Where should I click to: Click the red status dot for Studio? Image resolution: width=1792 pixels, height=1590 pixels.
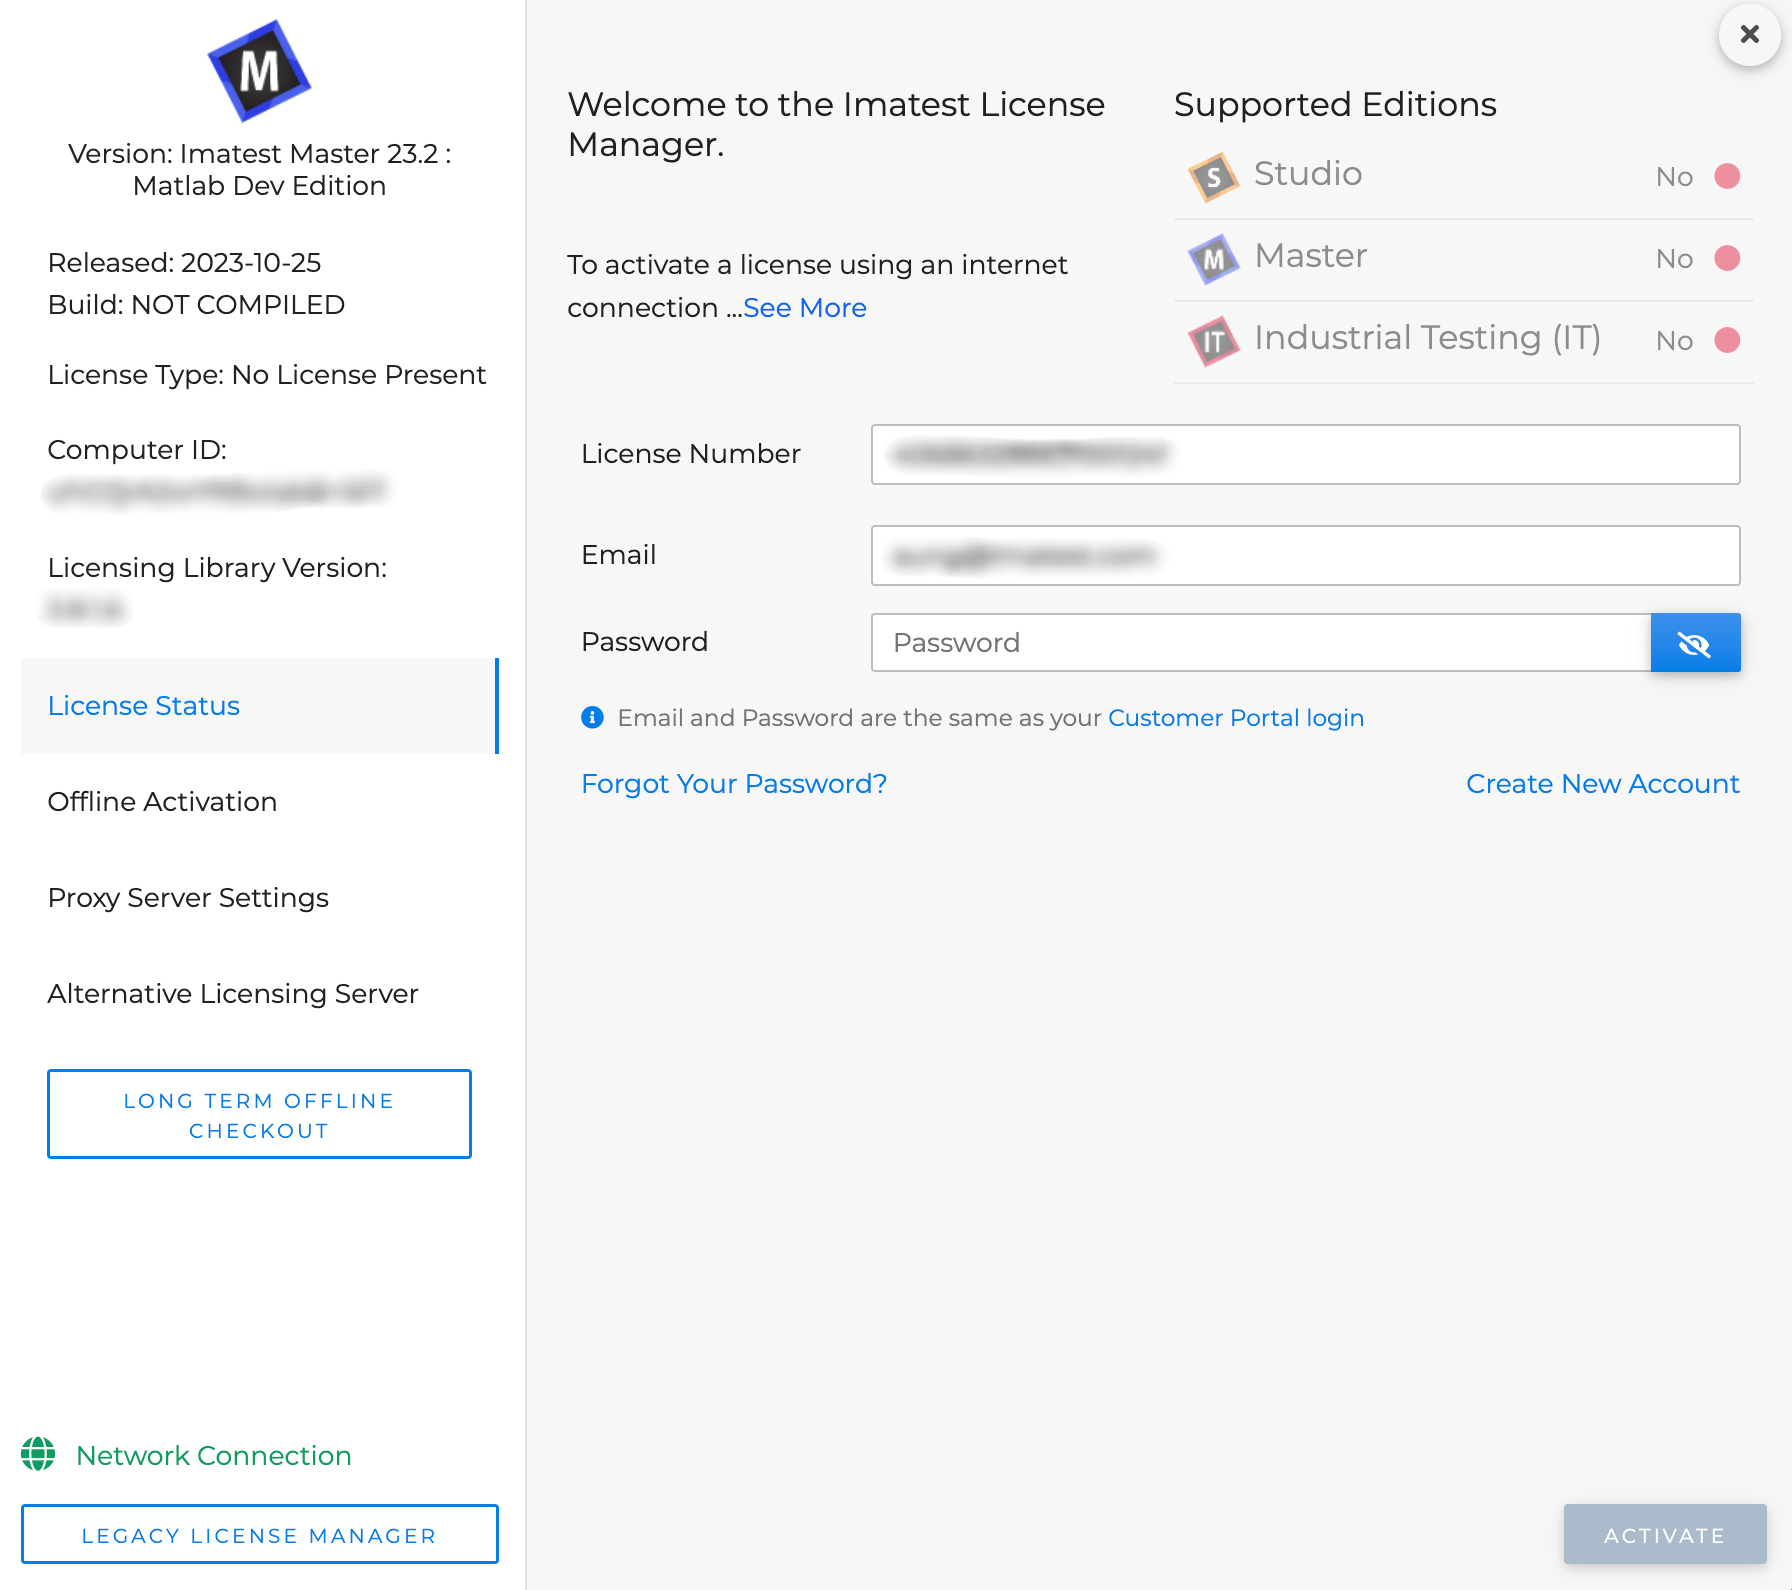(x=1727, y=176)
